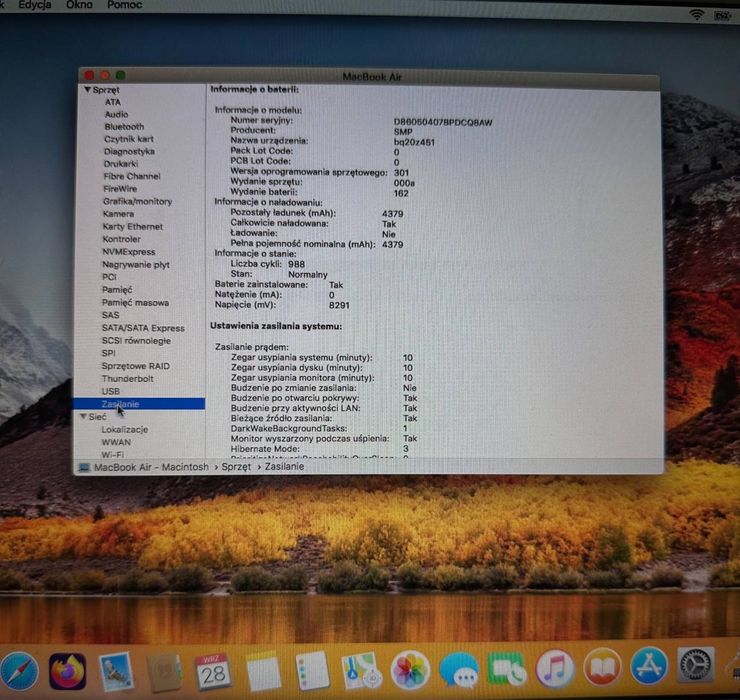
Task: Open Photos from the Dock
Action: pos(410,671)
